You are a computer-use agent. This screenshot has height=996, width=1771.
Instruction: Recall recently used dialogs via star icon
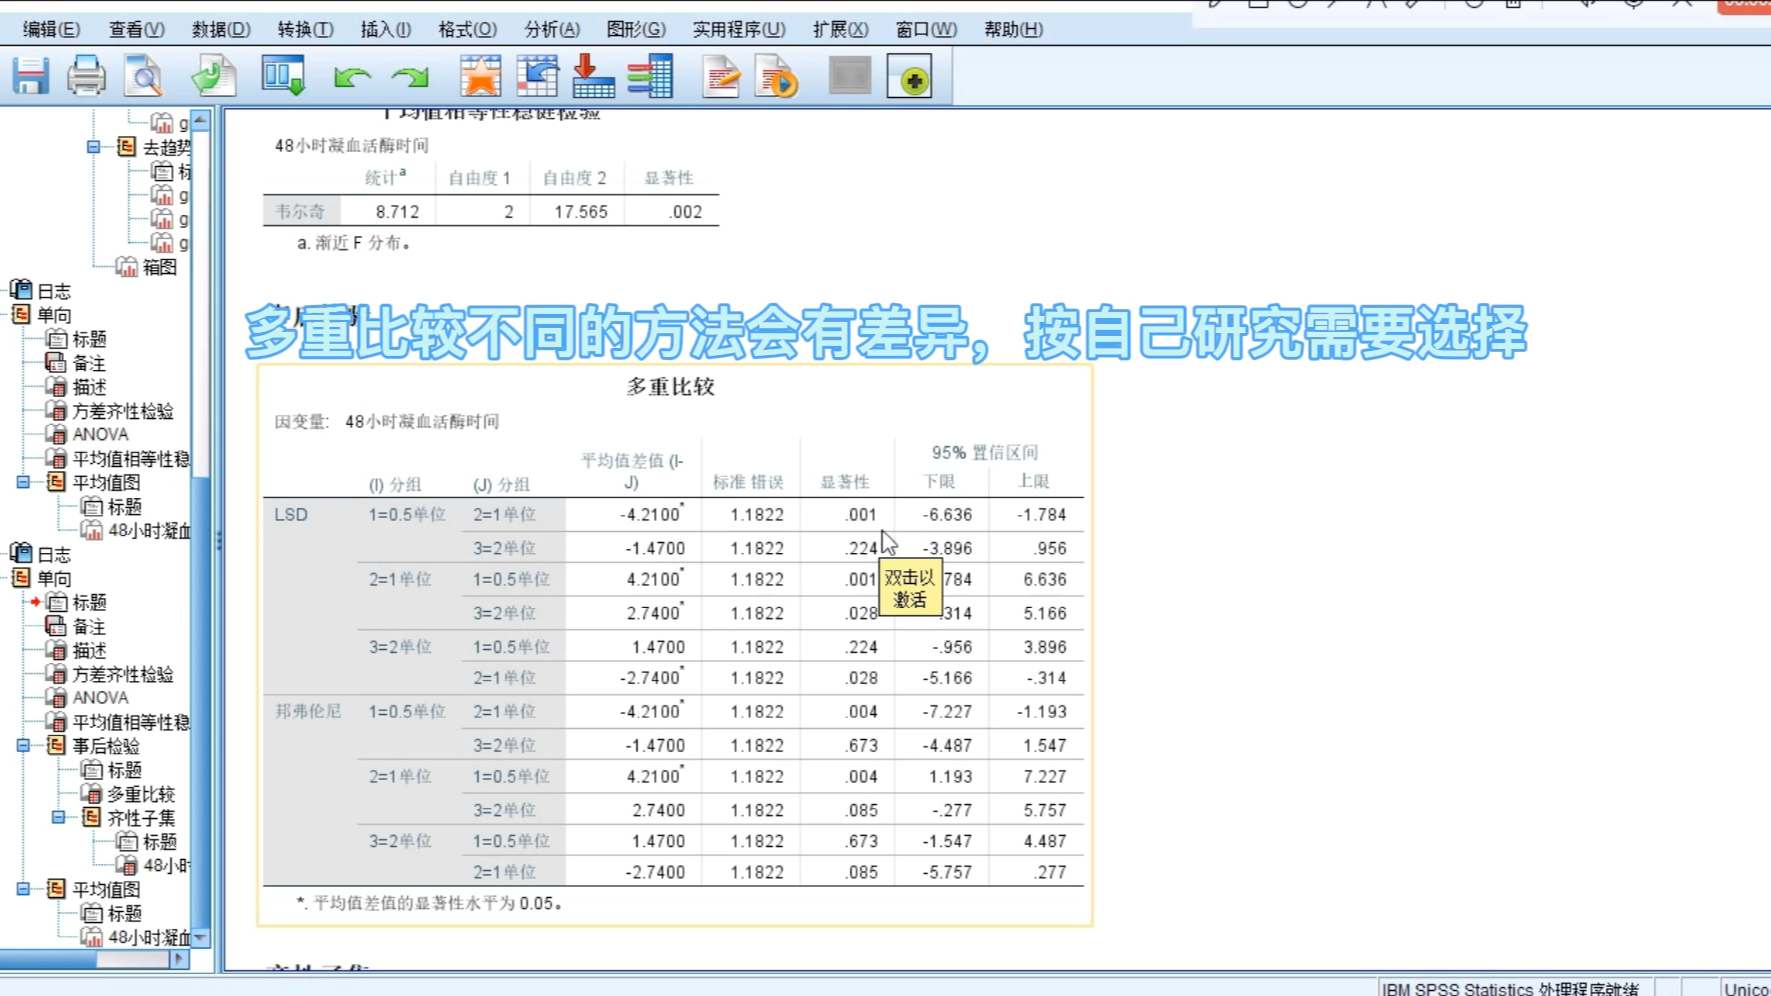point(481,75)
